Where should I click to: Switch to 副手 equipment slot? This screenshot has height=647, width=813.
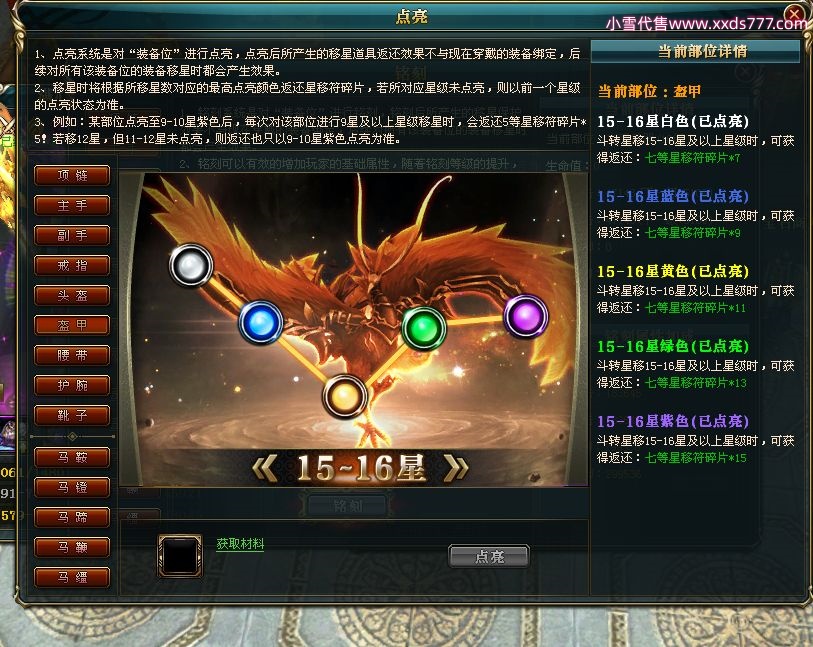coord(72,235)
